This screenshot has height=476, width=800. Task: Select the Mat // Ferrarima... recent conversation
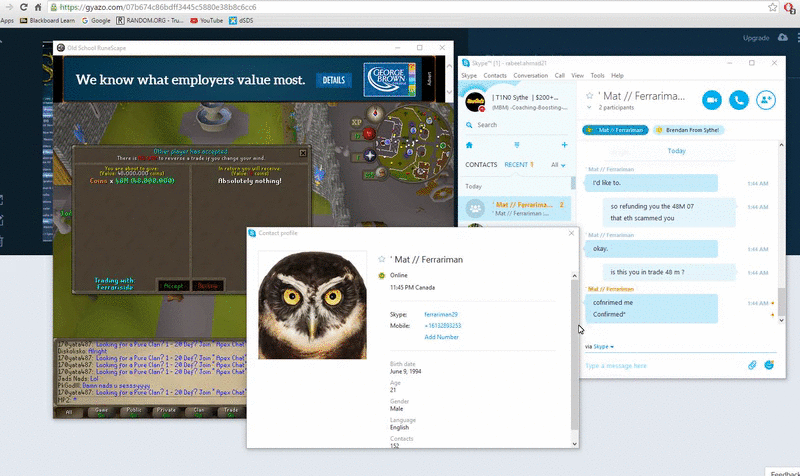(514, 209)
